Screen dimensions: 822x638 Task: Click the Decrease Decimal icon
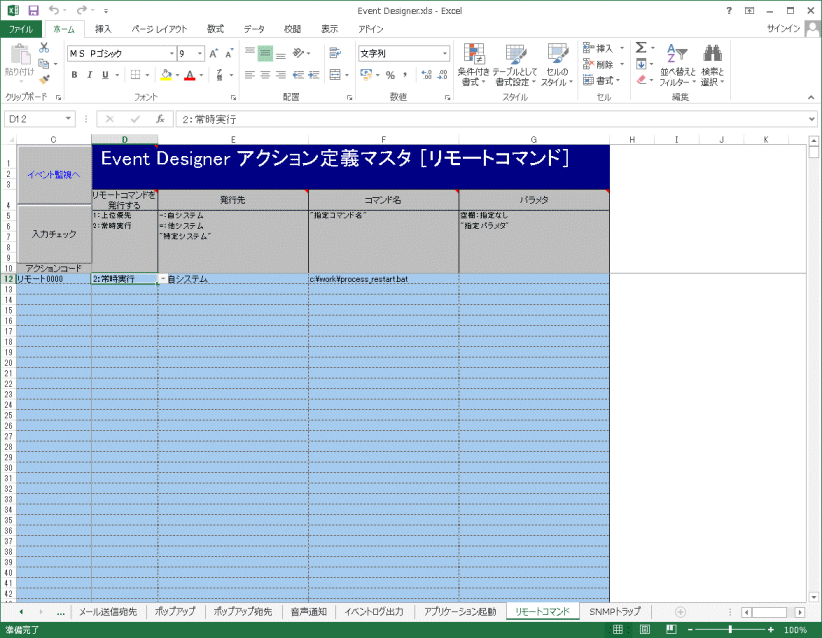(443, 75)
